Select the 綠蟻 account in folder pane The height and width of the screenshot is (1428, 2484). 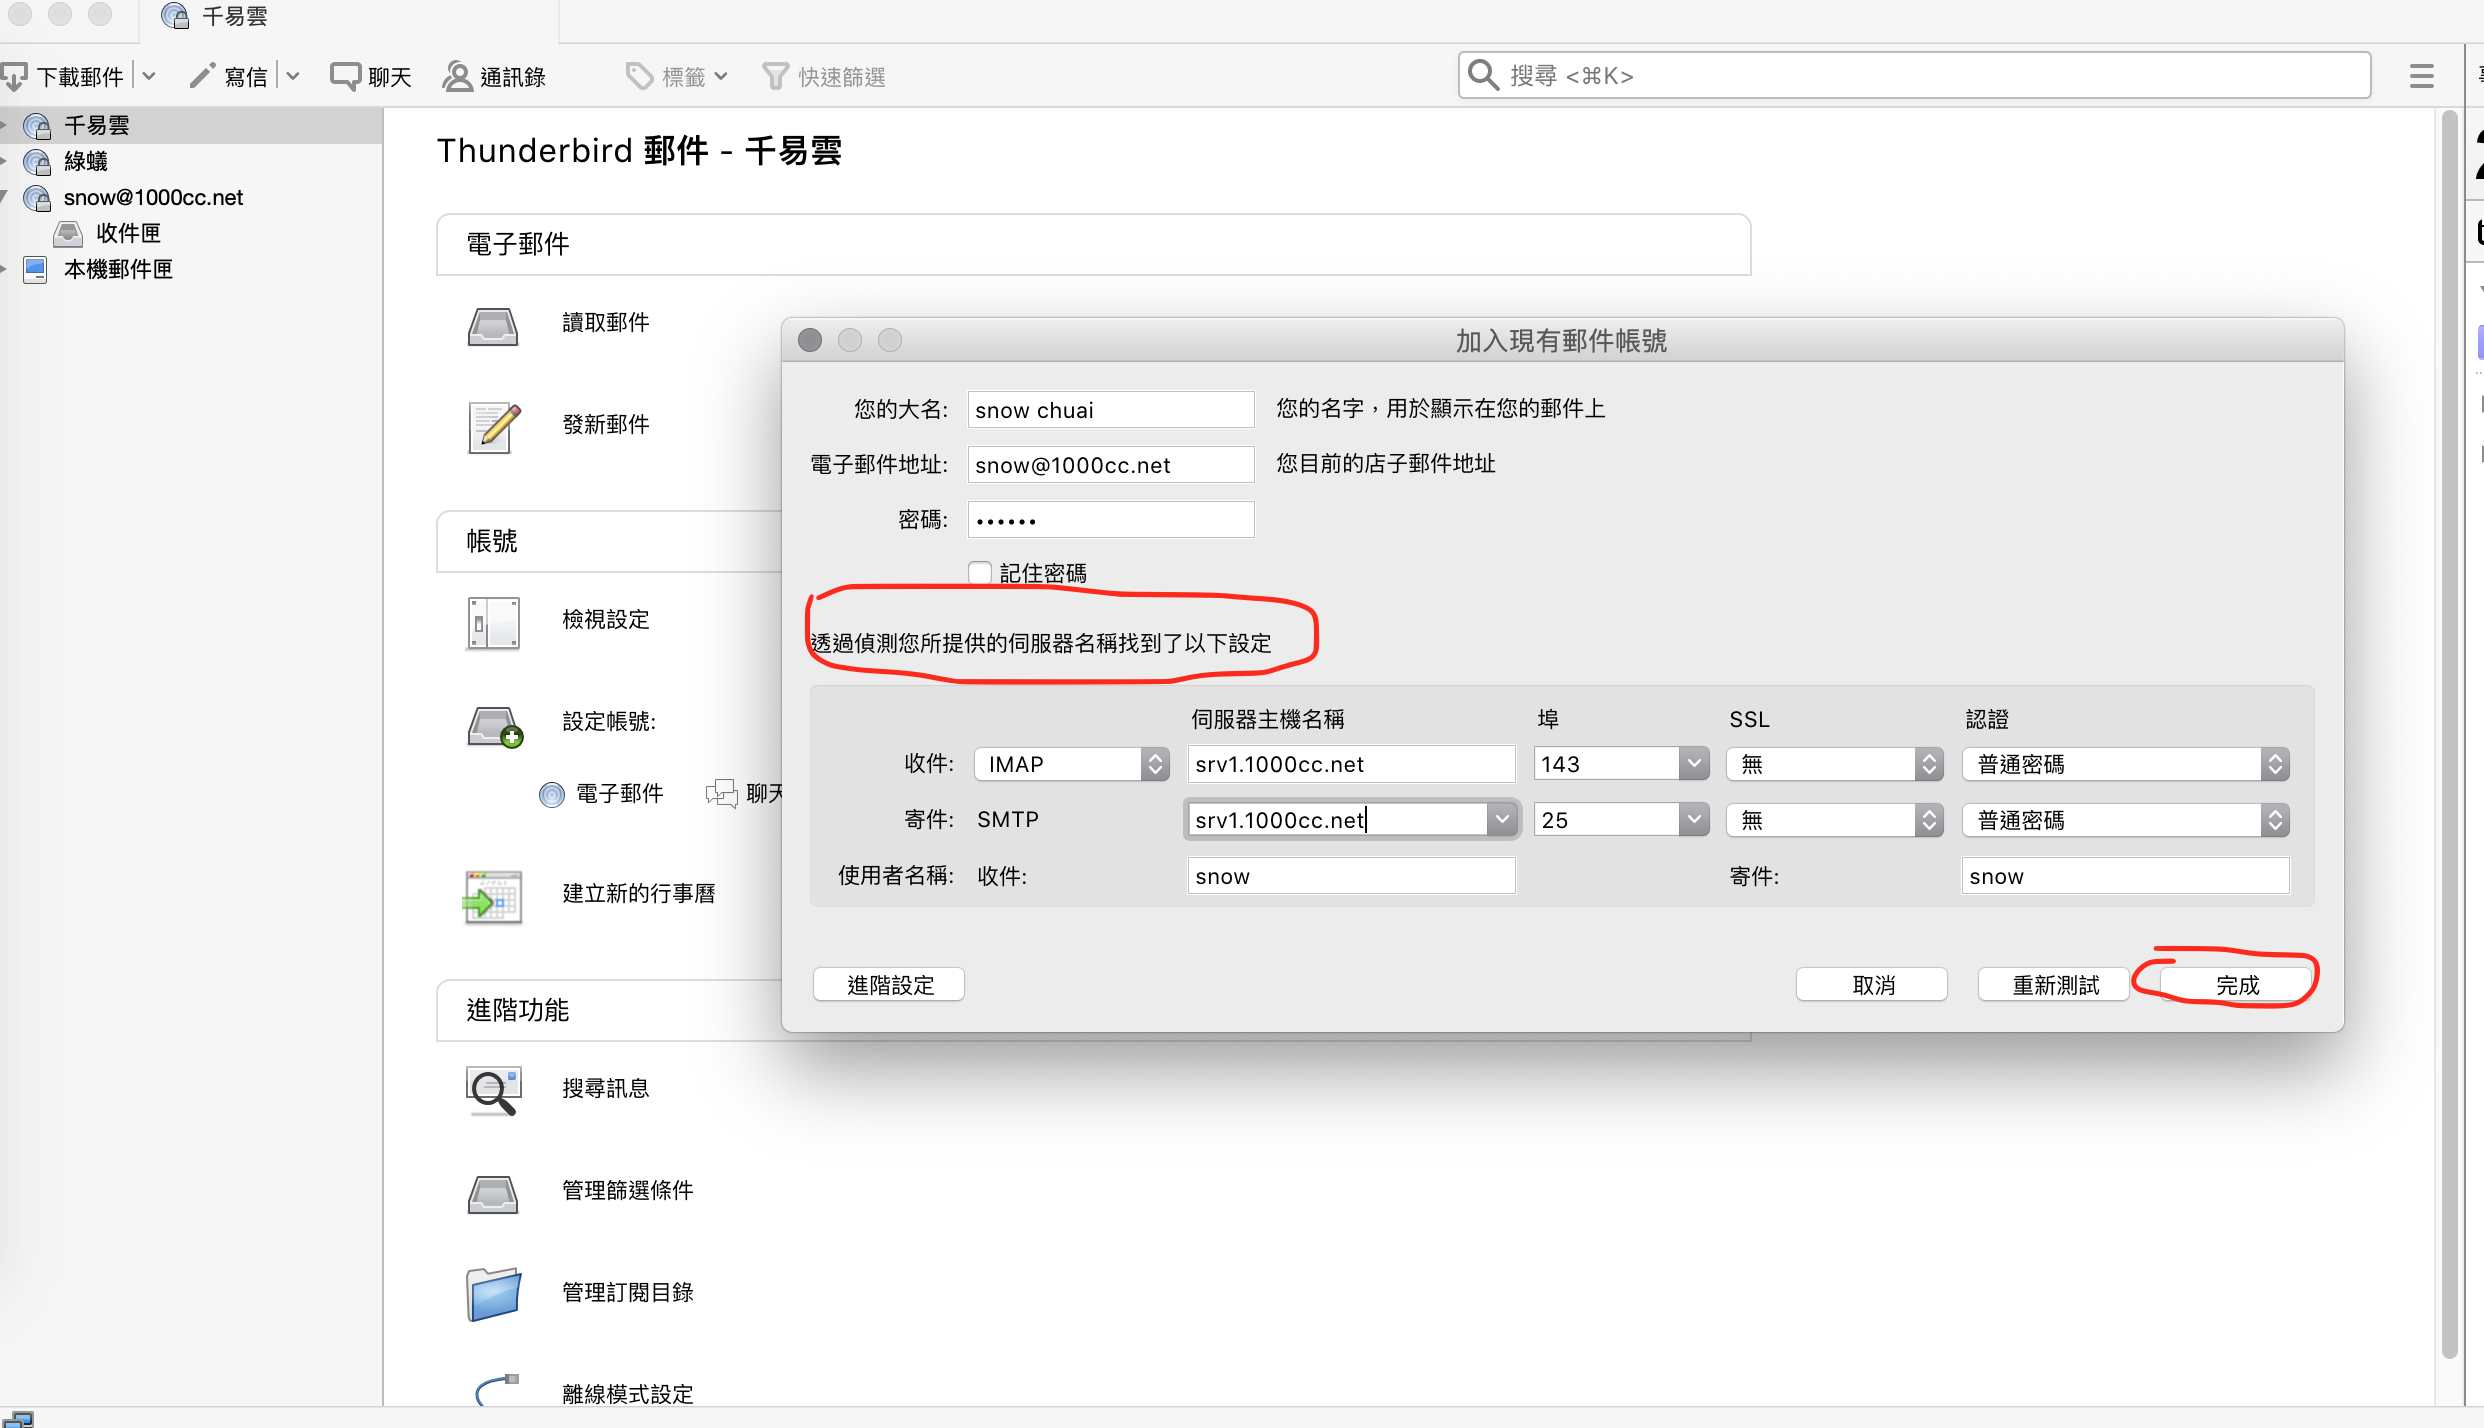pyautogui.click(x=191, y=161)
